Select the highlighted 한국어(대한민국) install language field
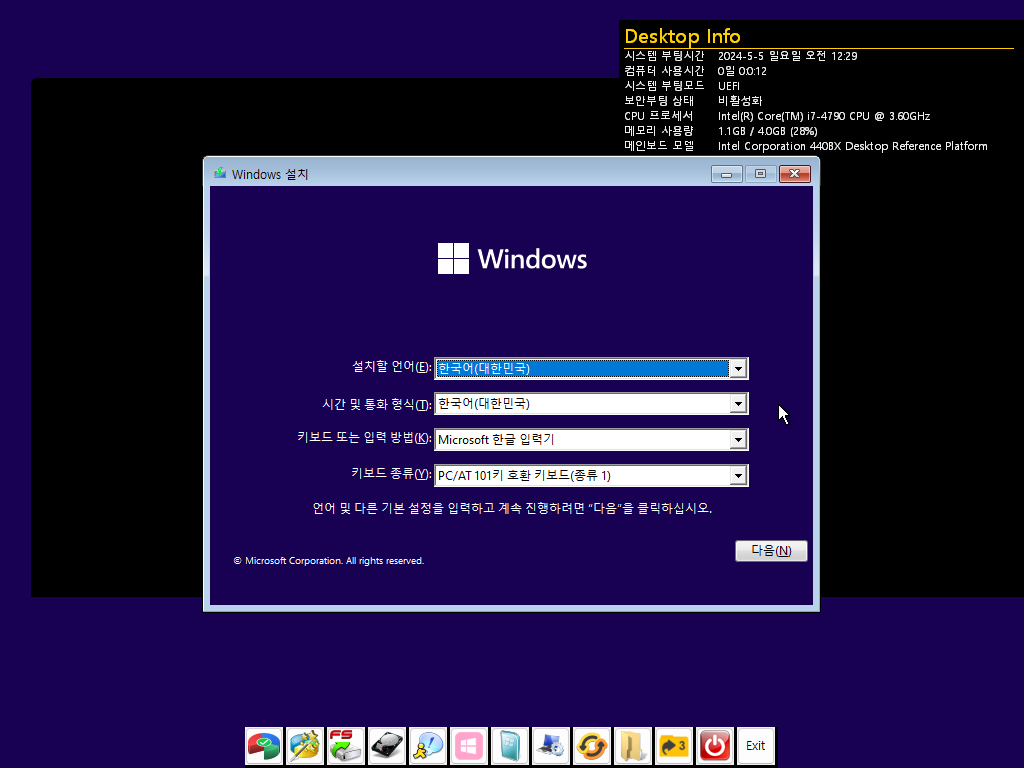 (591, 368)
